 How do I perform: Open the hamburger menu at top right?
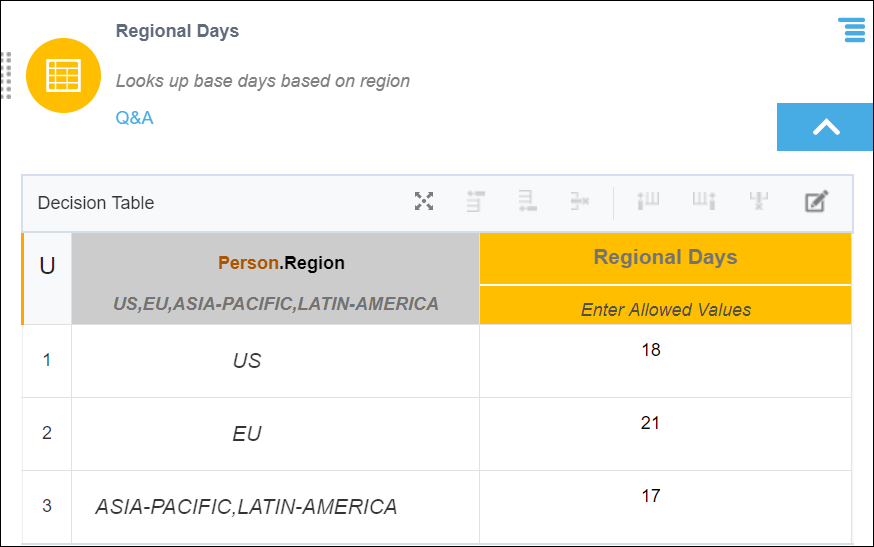854,30
